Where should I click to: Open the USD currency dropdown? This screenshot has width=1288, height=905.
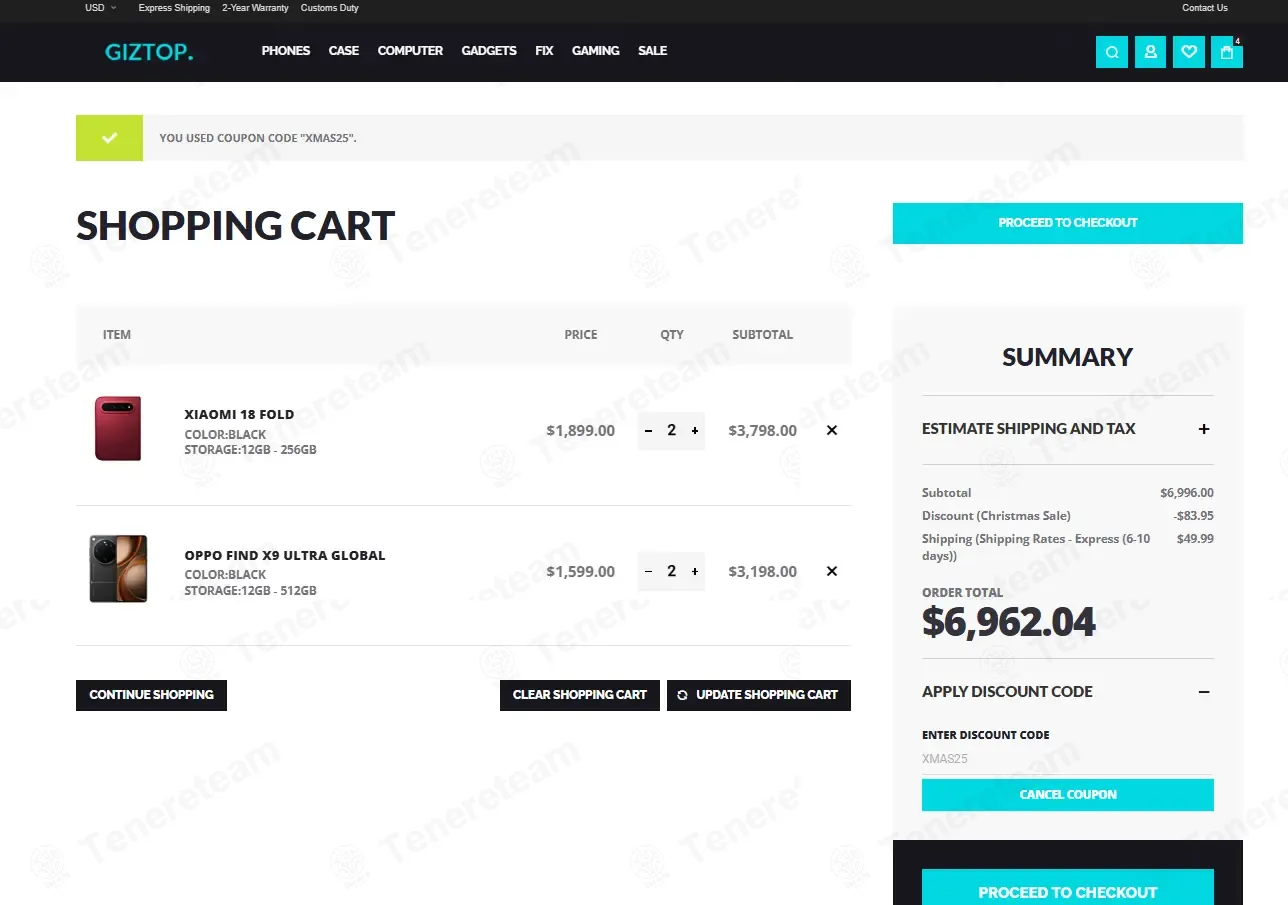(101, 8)
